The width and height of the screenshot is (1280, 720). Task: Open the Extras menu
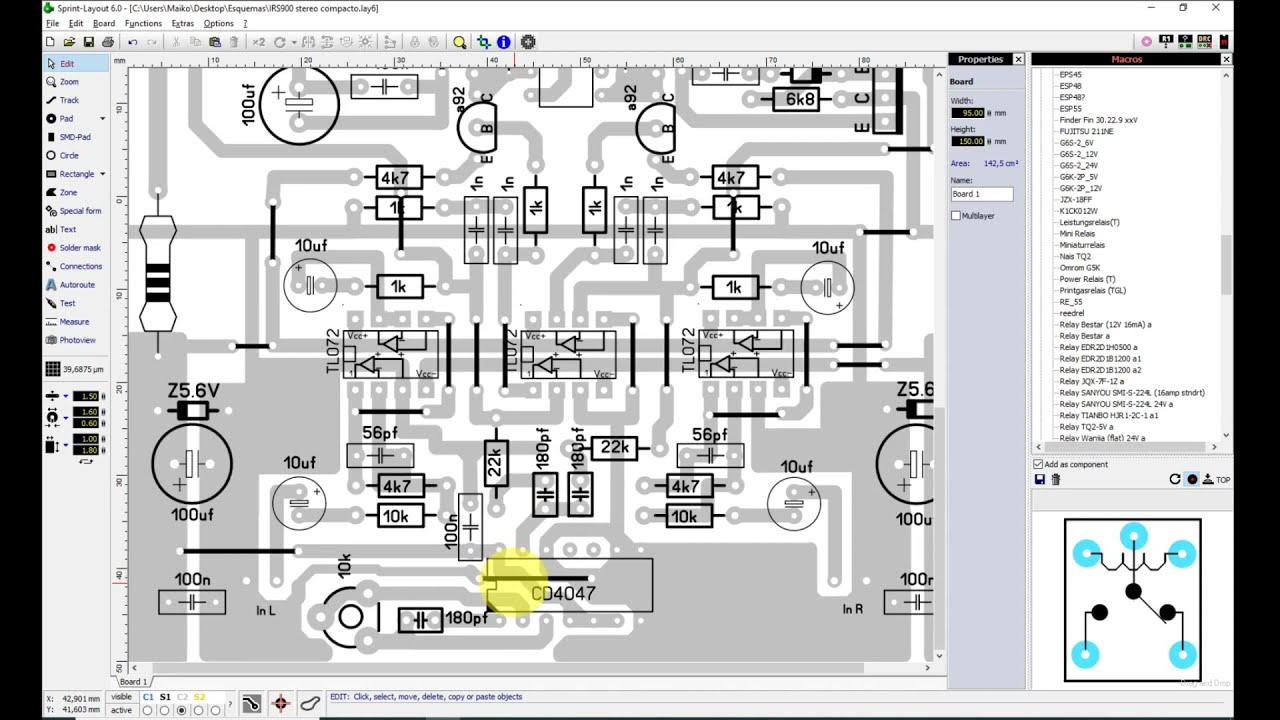182,23
